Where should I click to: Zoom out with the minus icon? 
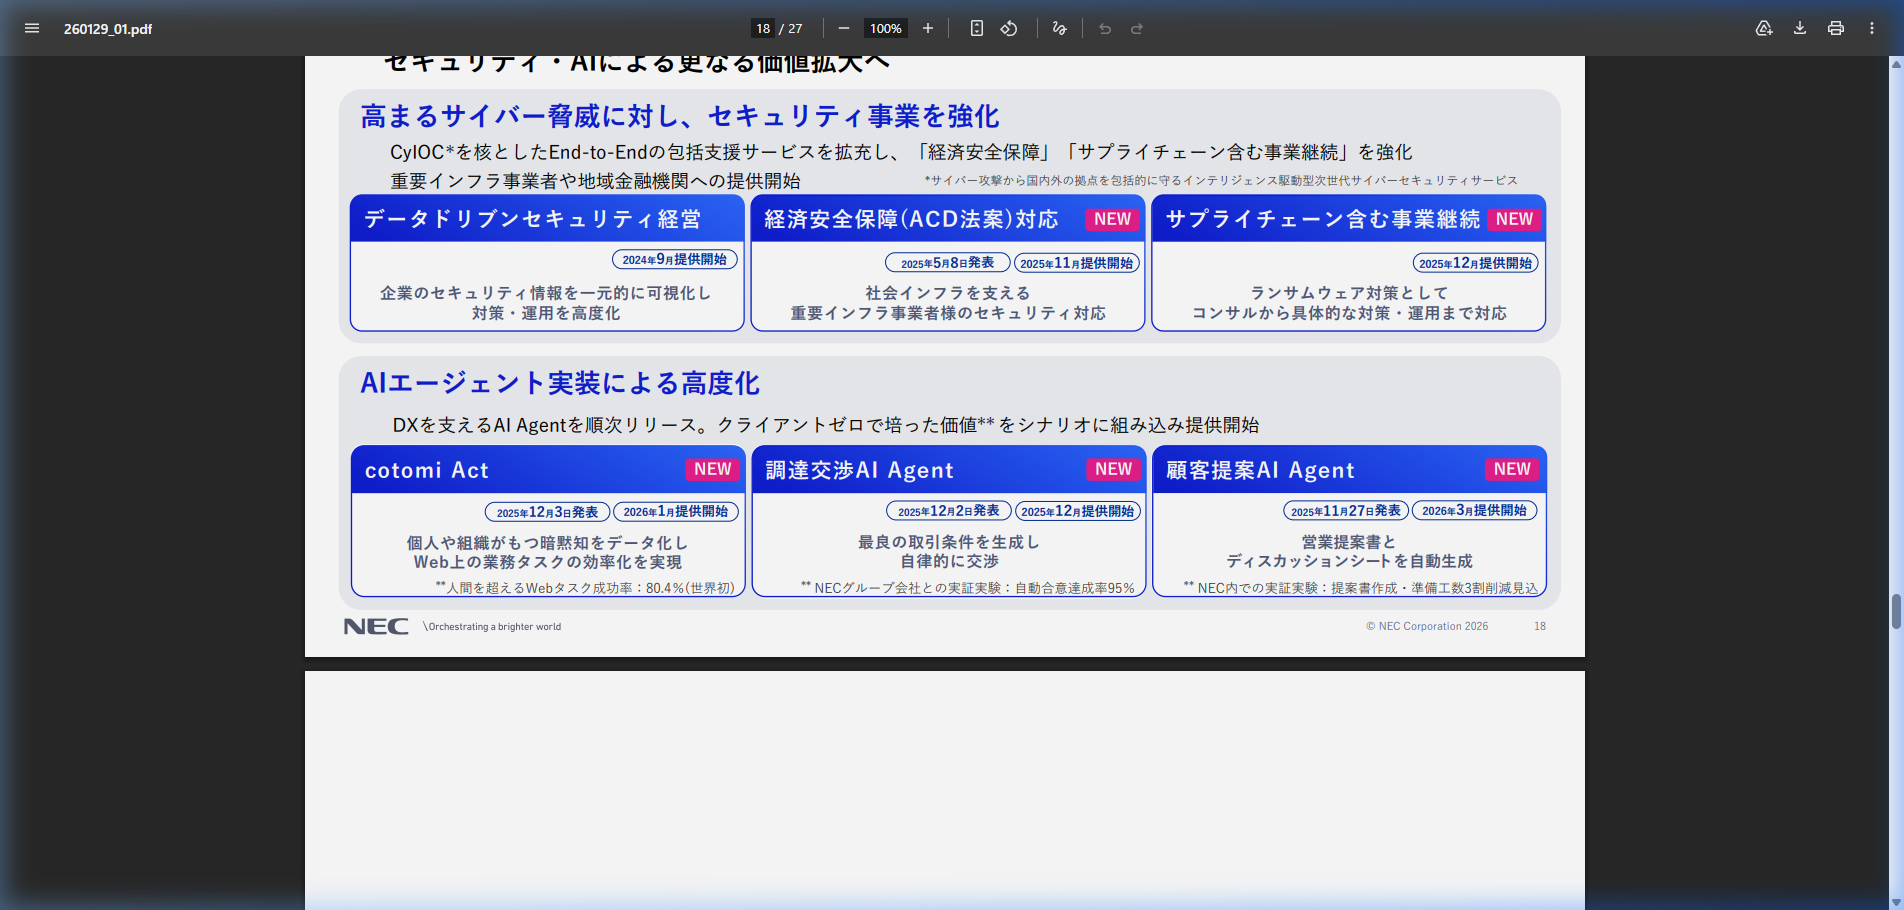click(845, 28)
